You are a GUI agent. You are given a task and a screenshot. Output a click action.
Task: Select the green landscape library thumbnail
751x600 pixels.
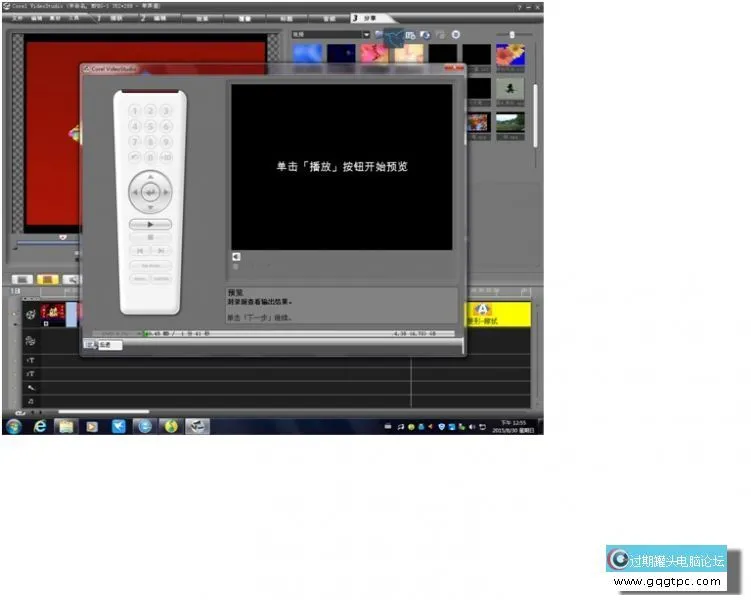click(510, 123)
